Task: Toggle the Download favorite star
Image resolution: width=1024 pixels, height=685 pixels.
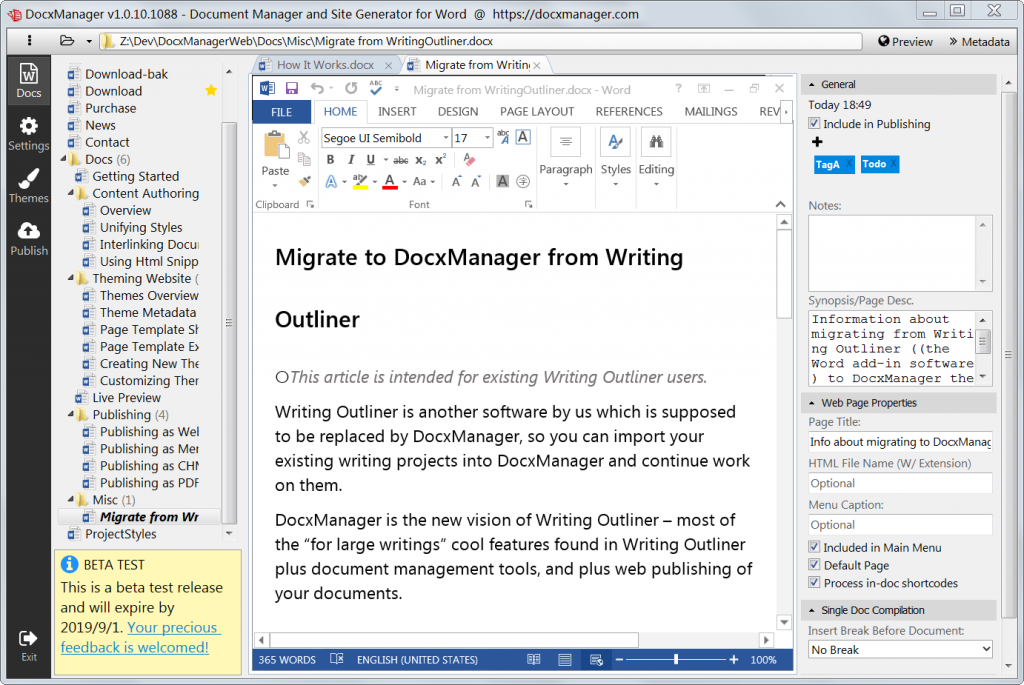Action: tap(211, 90)
